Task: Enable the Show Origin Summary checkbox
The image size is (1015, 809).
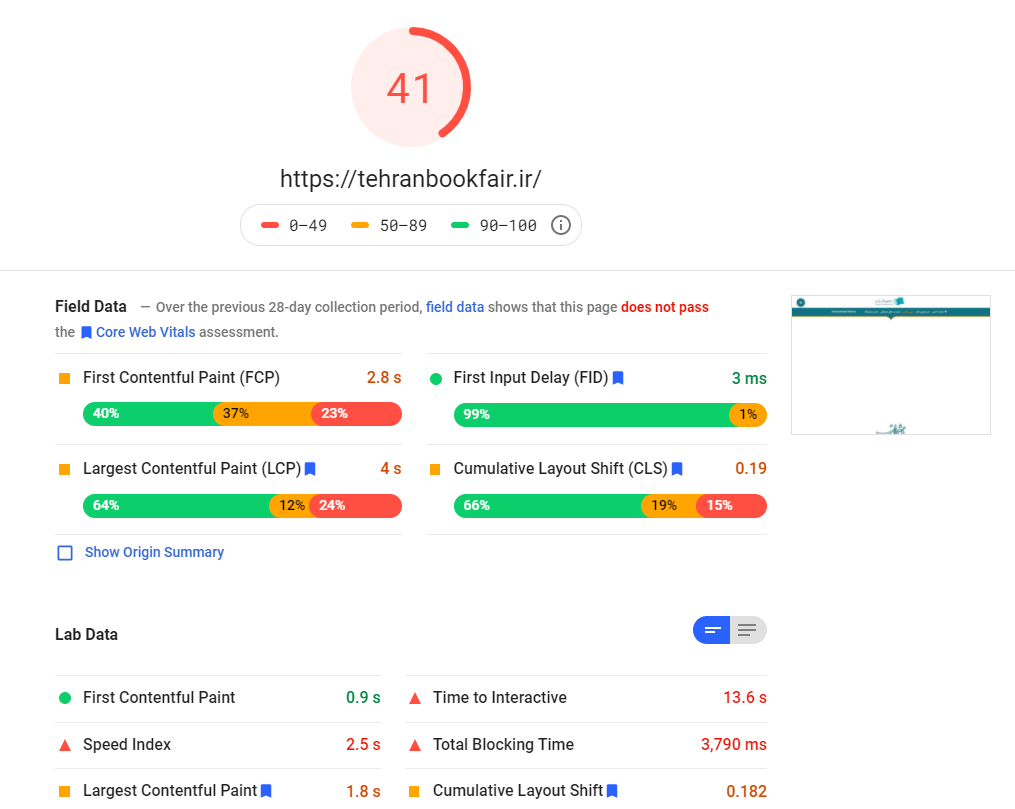Action: tap(65, 553)
